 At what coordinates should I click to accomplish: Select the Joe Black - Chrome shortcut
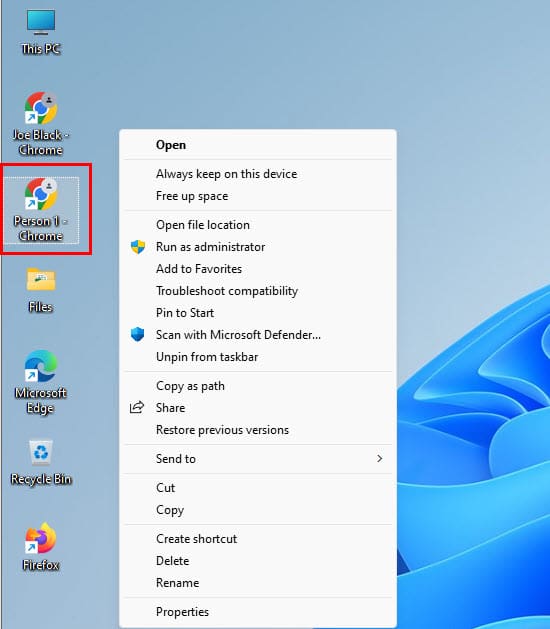click(x=41, y=124)
